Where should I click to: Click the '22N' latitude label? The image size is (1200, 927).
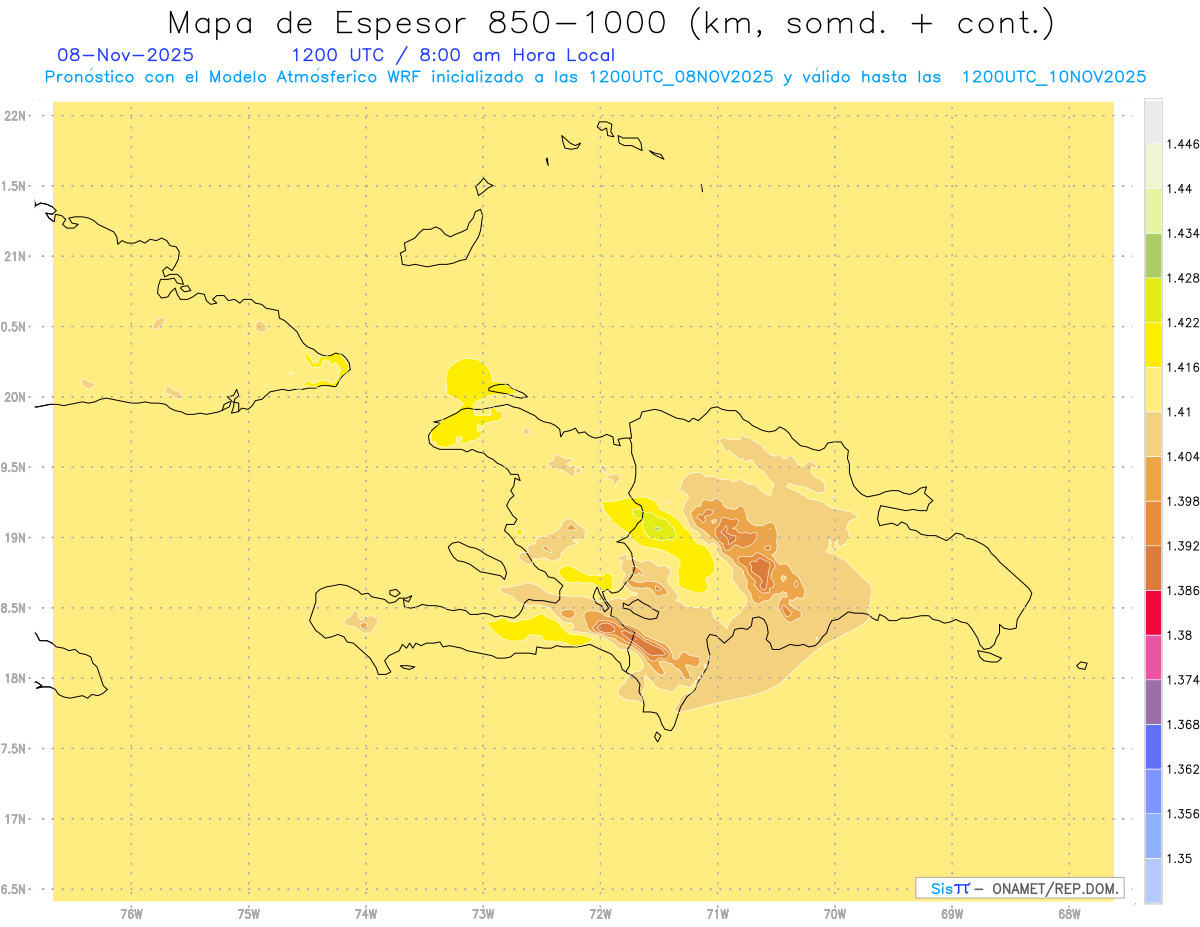tap(15, 116)
